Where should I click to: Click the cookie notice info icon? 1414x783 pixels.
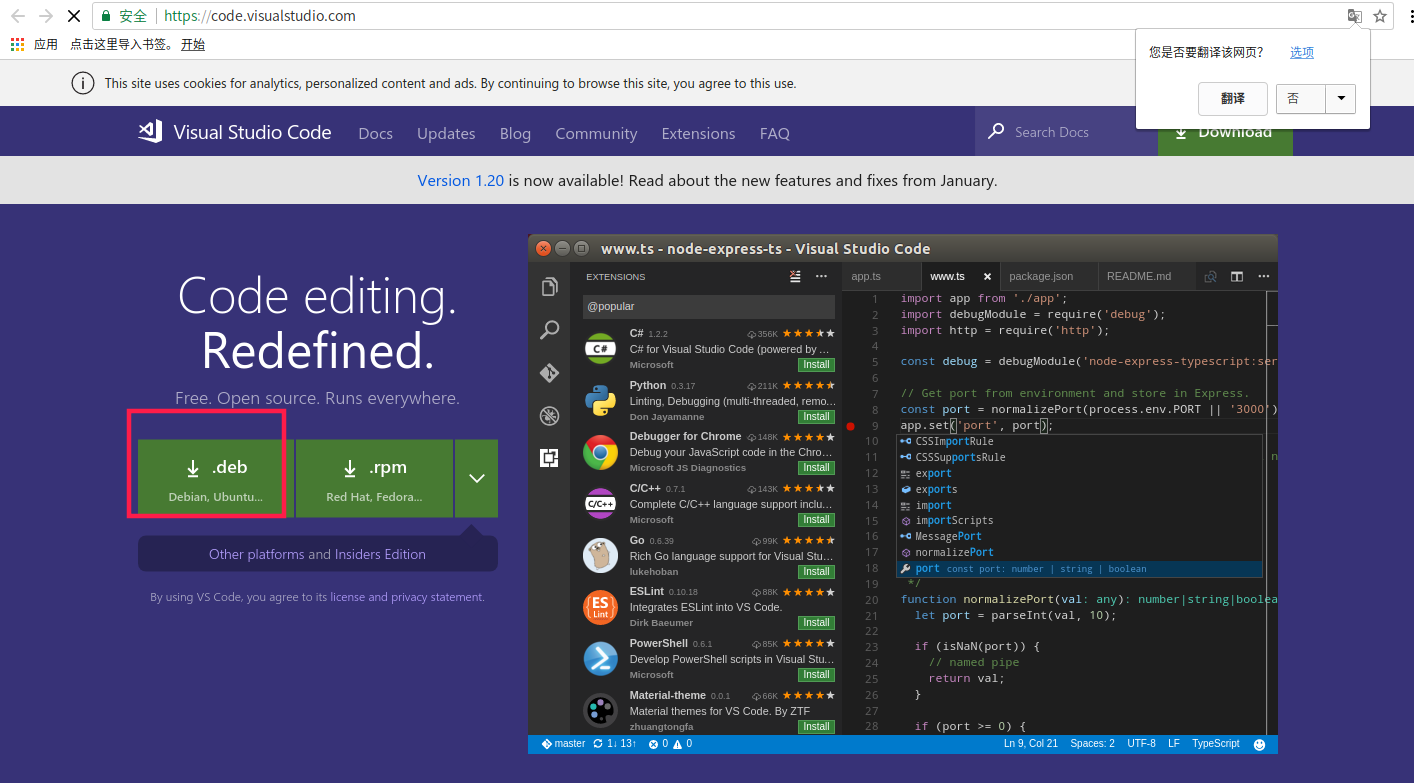coord(83,83)
